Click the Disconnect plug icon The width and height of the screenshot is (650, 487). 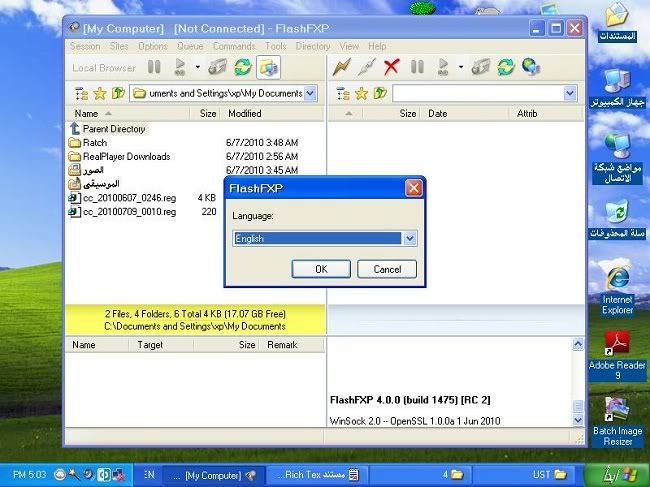pos(366,67)
